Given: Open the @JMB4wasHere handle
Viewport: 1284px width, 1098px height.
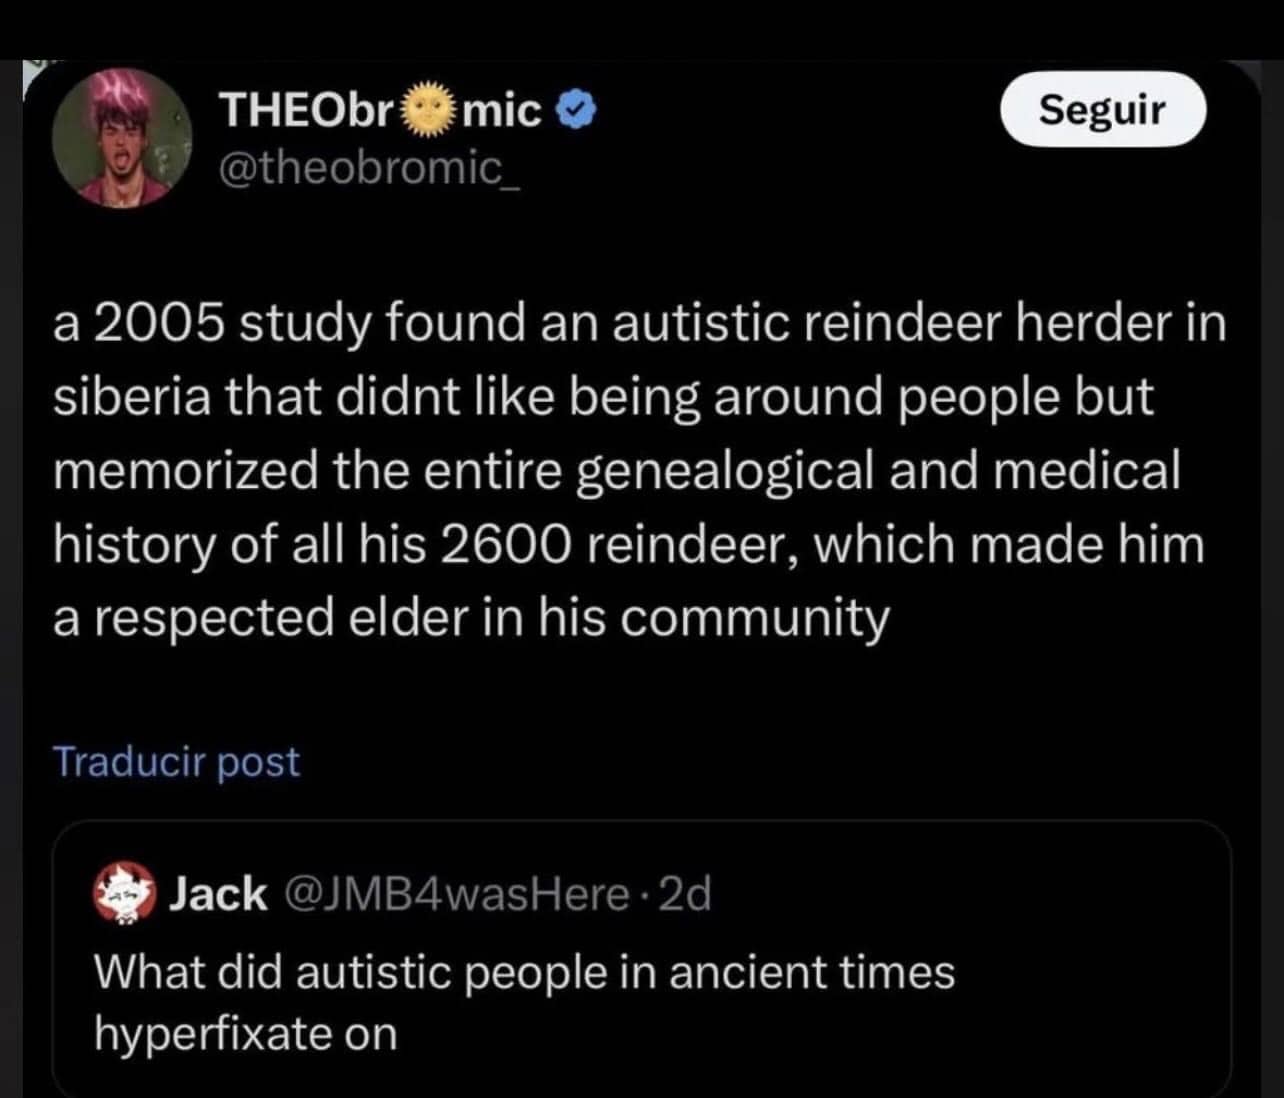Looking at the screenshot, I should [x=457, y=893].
